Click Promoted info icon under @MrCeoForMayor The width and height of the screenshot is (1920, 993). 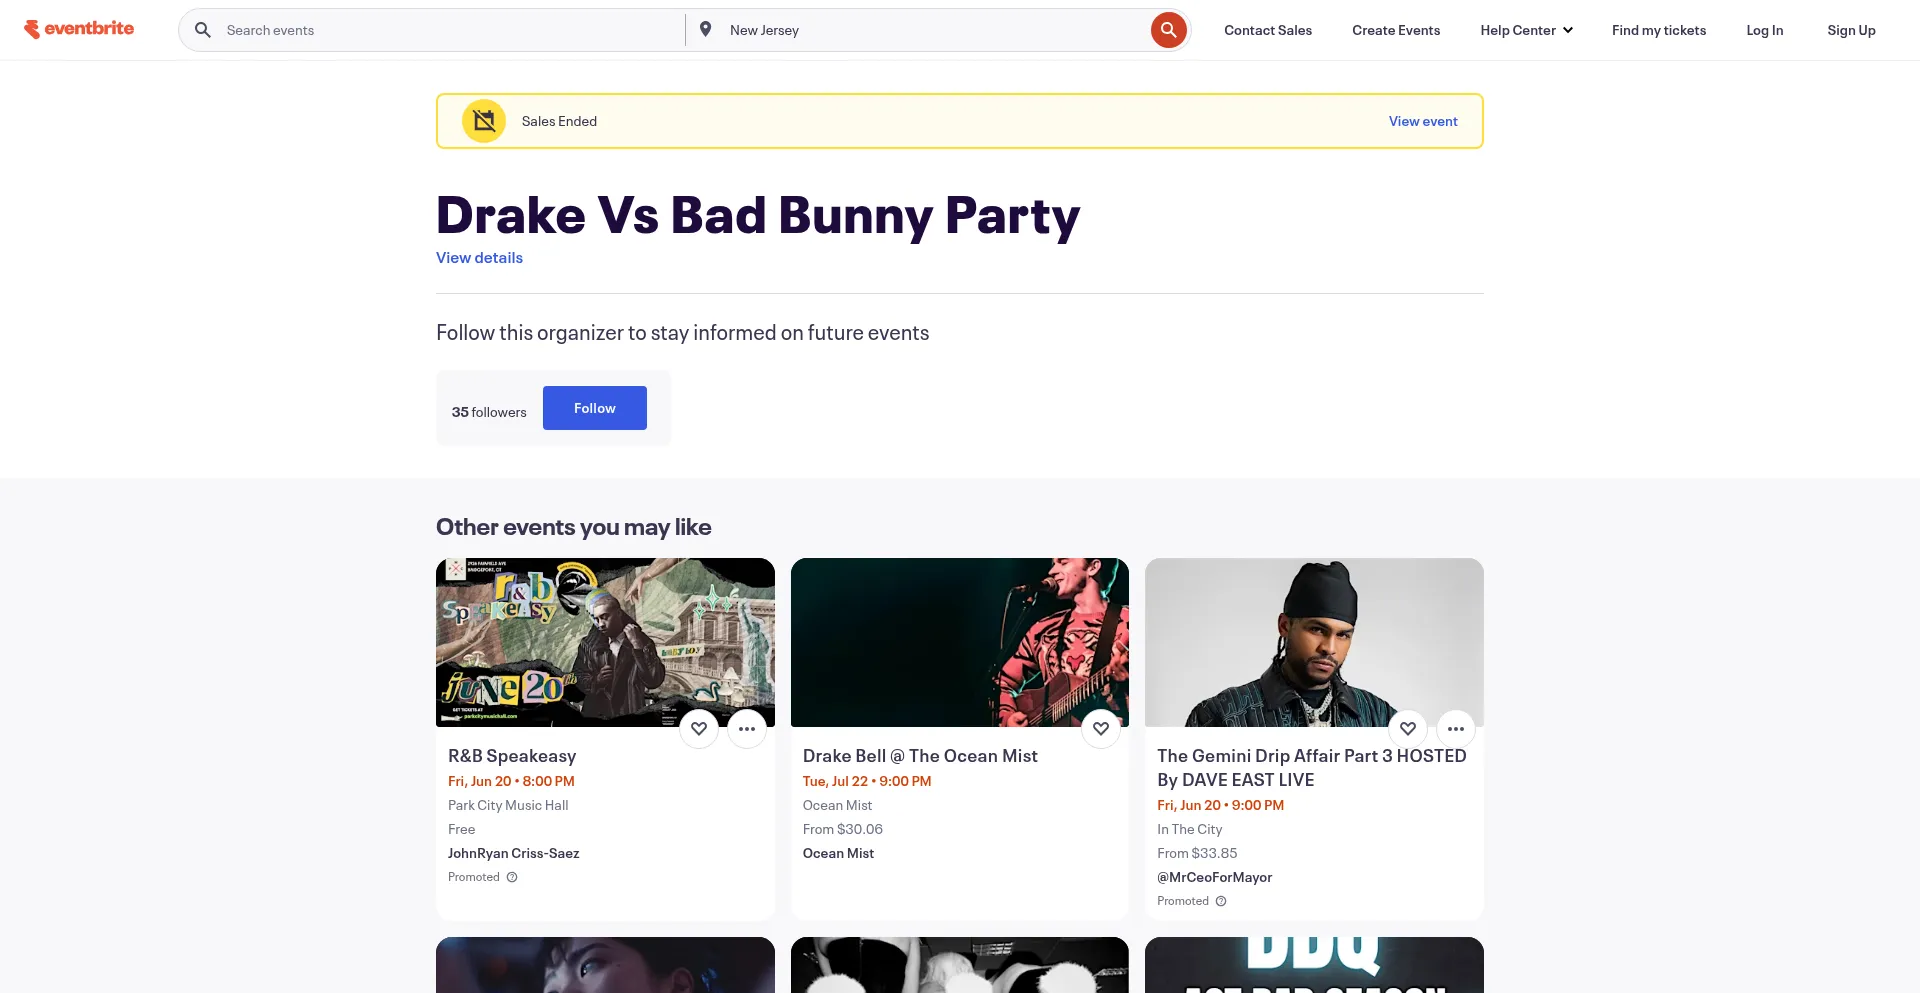(1221, 901)
